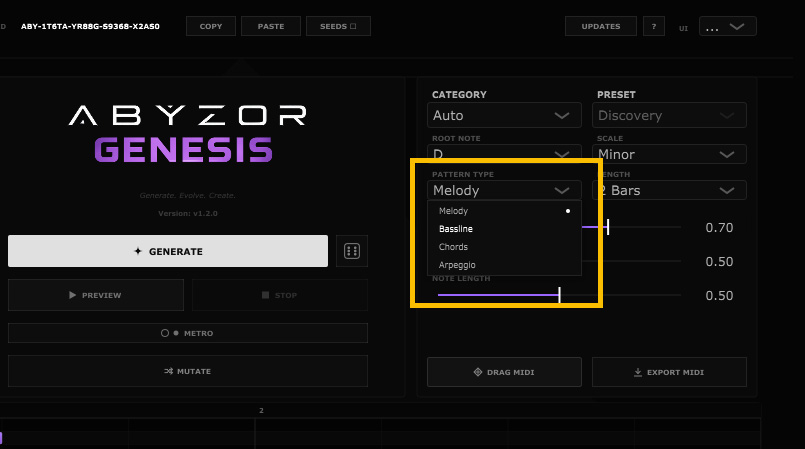Collapse the Pattern Type dropdown showing Melody
The image size is (805, 449).
pos(504,190)
